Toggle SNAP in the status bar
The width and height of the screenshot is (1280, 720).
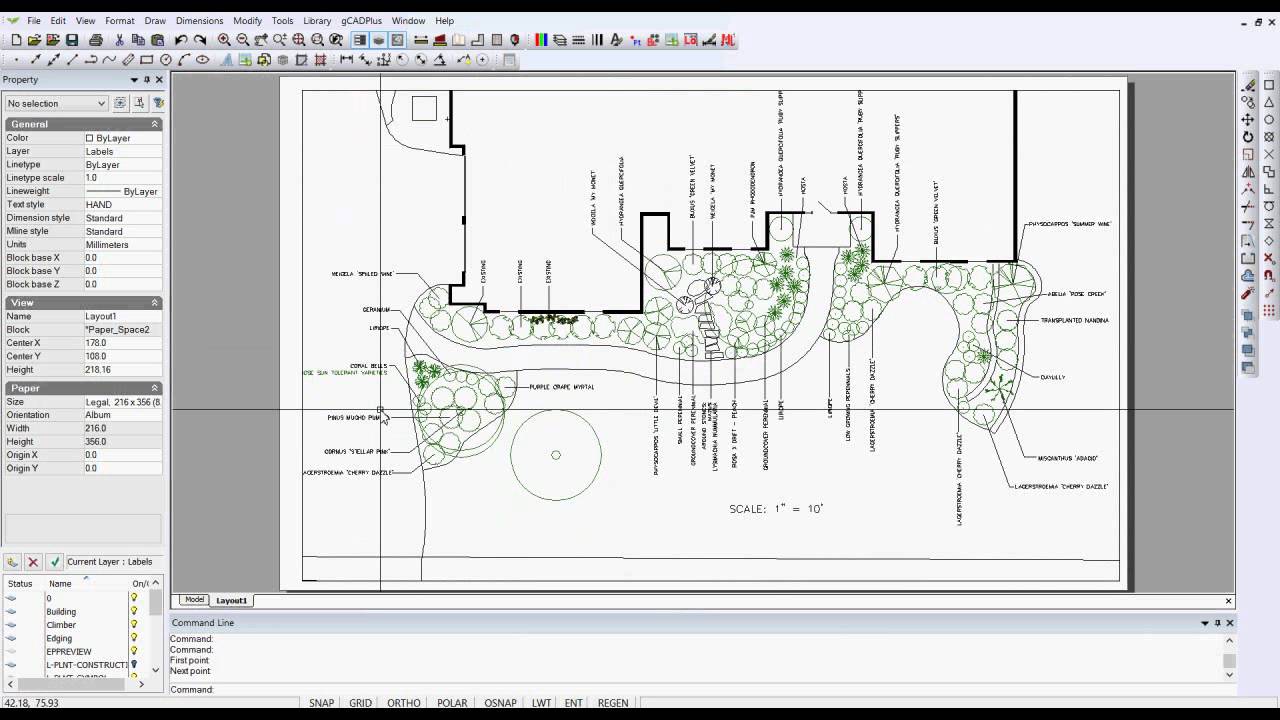321,703
